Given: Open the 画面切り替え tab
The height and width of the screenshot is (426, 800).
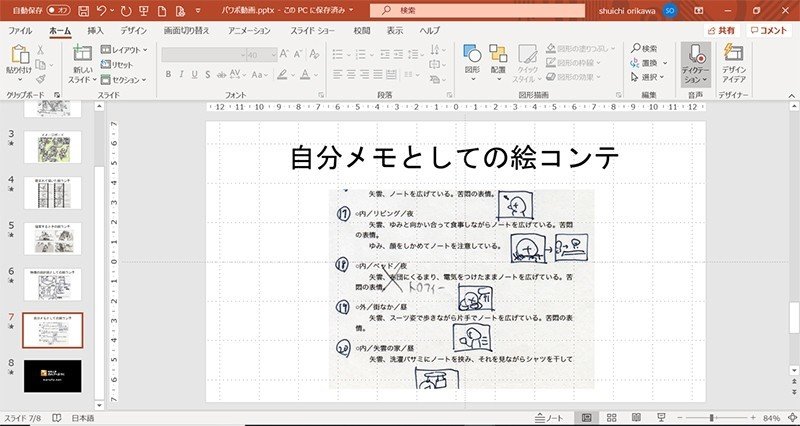Looking at the screenshot, I should (x=186, y=31).
